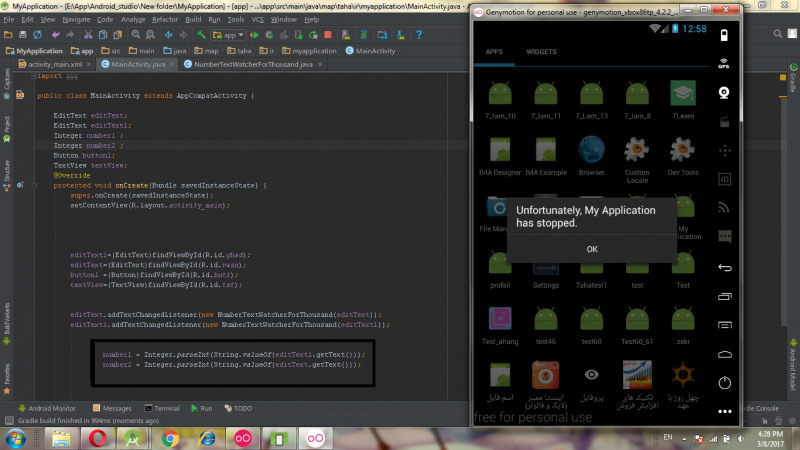Open the Dev Tools app in emulator
This screenshot has width=800, height=450.
pos(683,156)
